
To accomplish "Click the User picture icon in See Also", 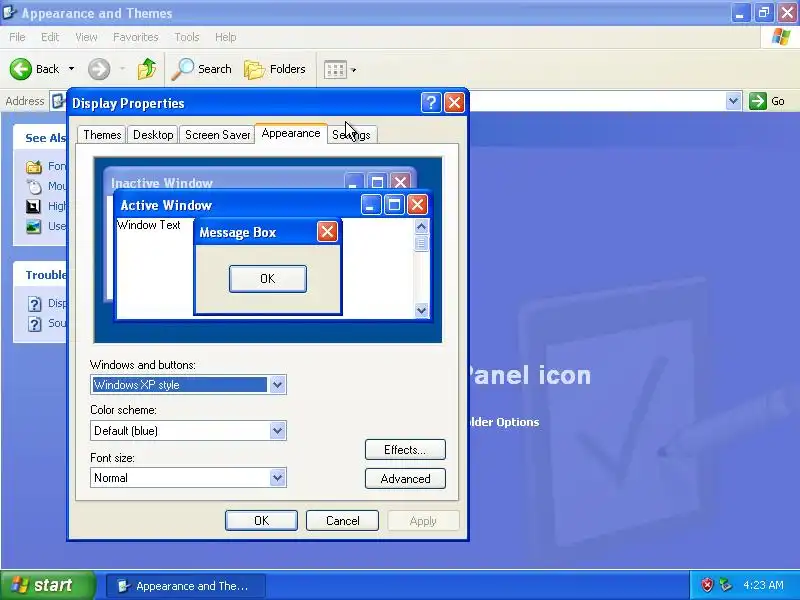I will point(33,226).
